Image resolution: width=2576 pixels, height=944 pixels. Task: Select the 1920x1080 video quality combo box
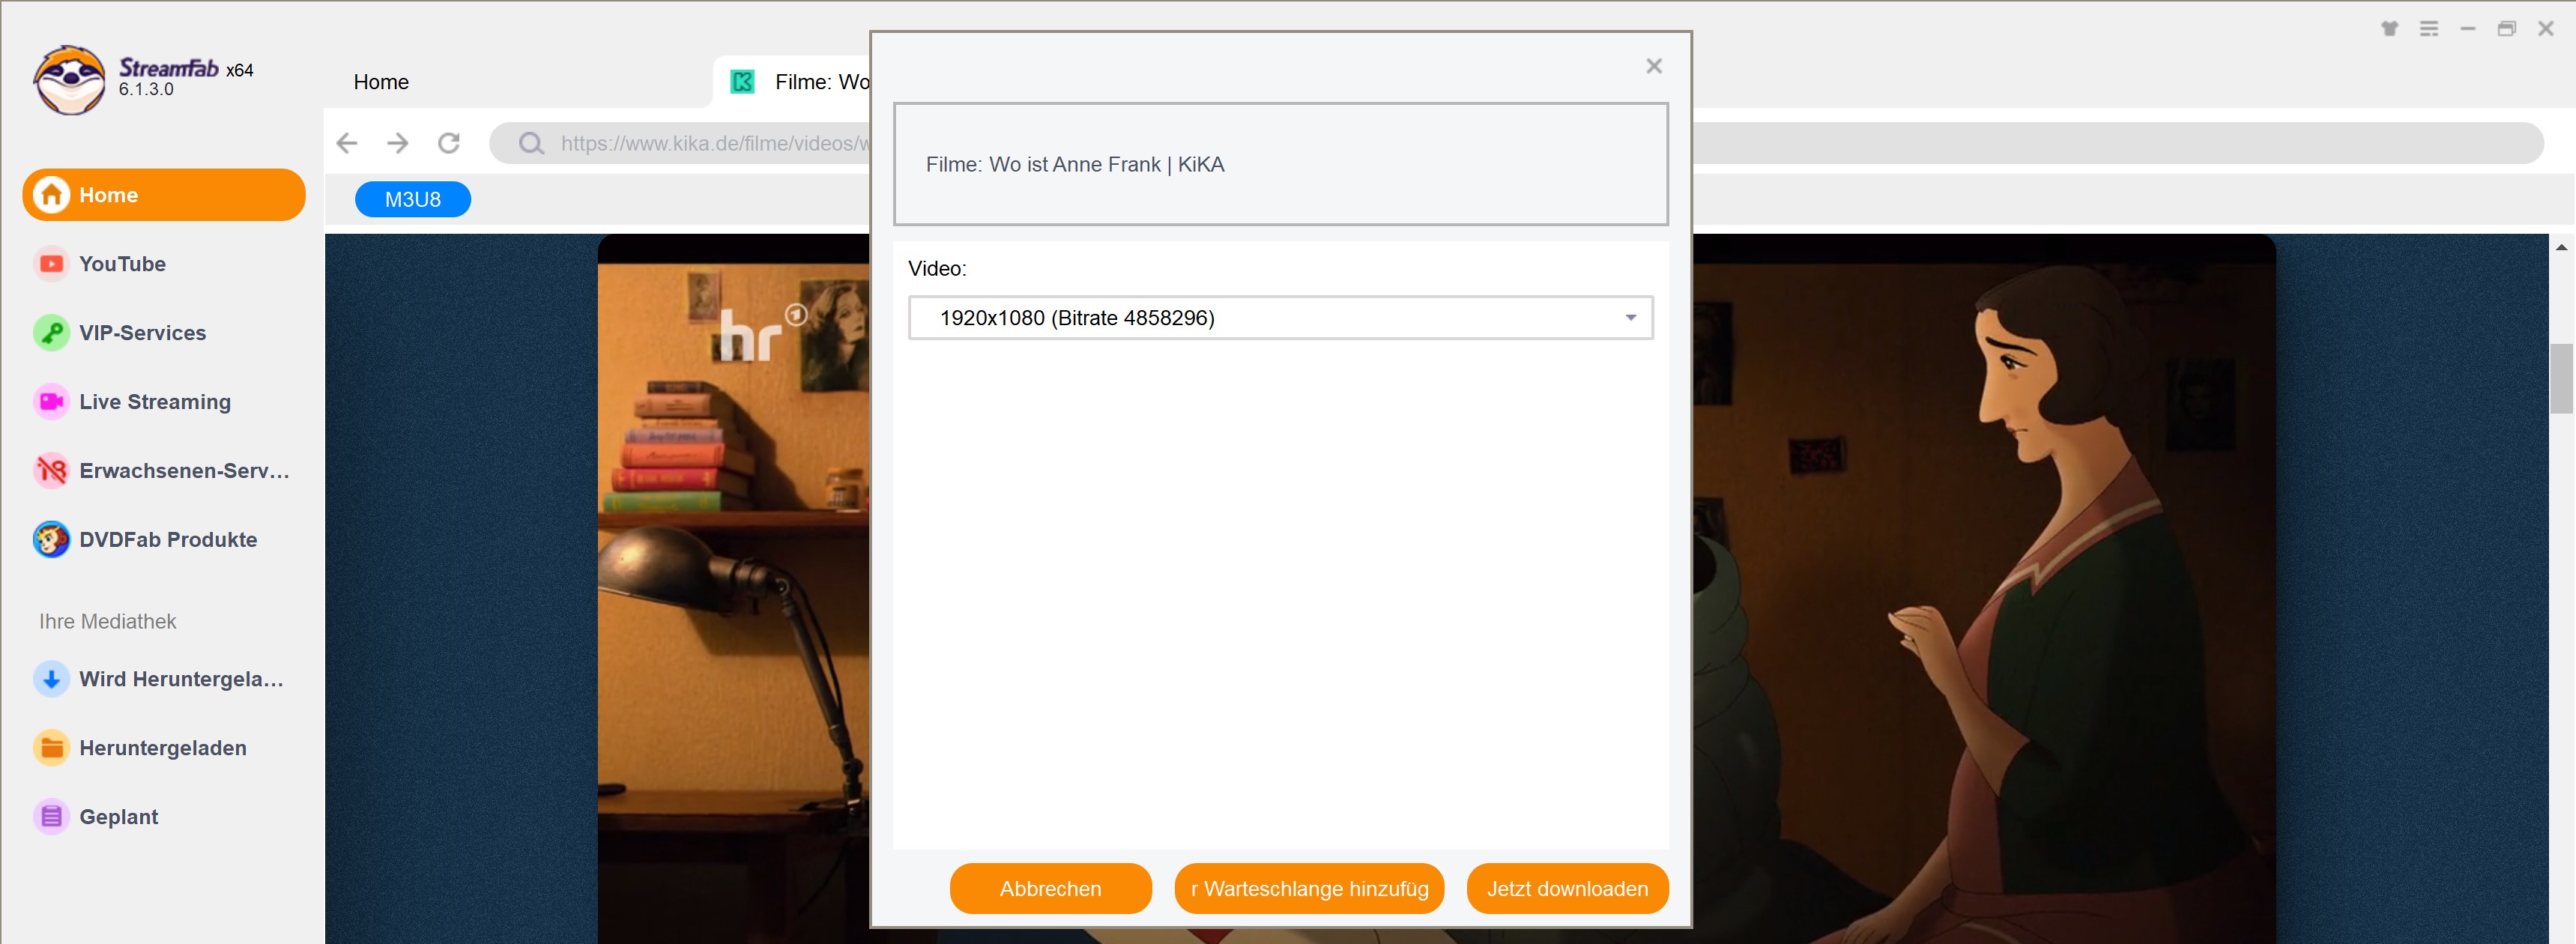tap(1280, 318)
